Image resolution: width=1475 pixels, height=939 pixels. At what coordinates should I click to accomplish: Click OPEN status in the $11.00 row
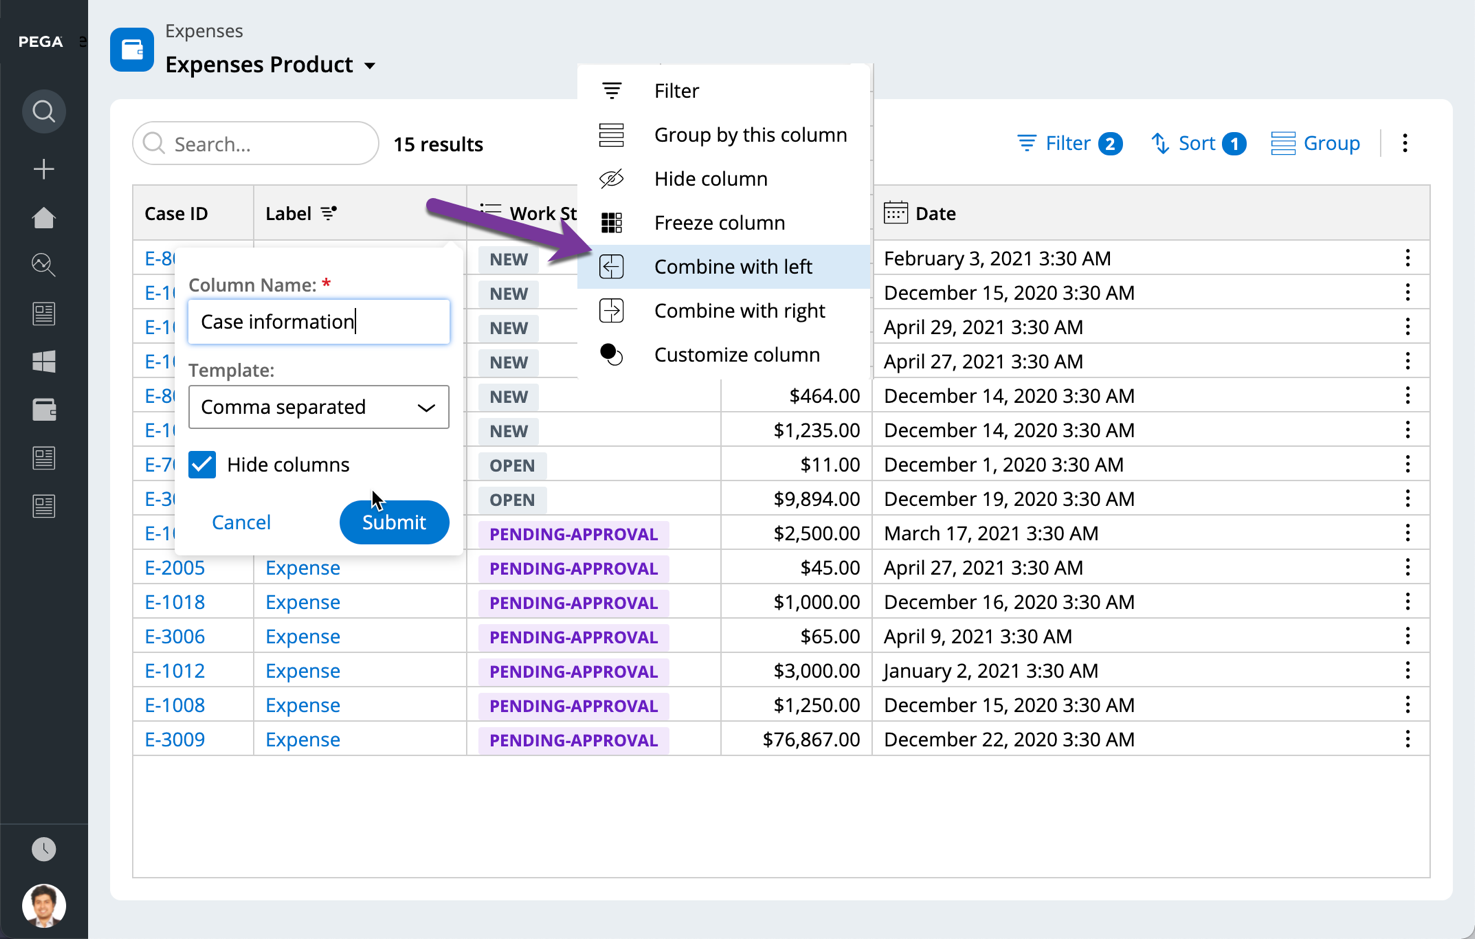(512, 465)
